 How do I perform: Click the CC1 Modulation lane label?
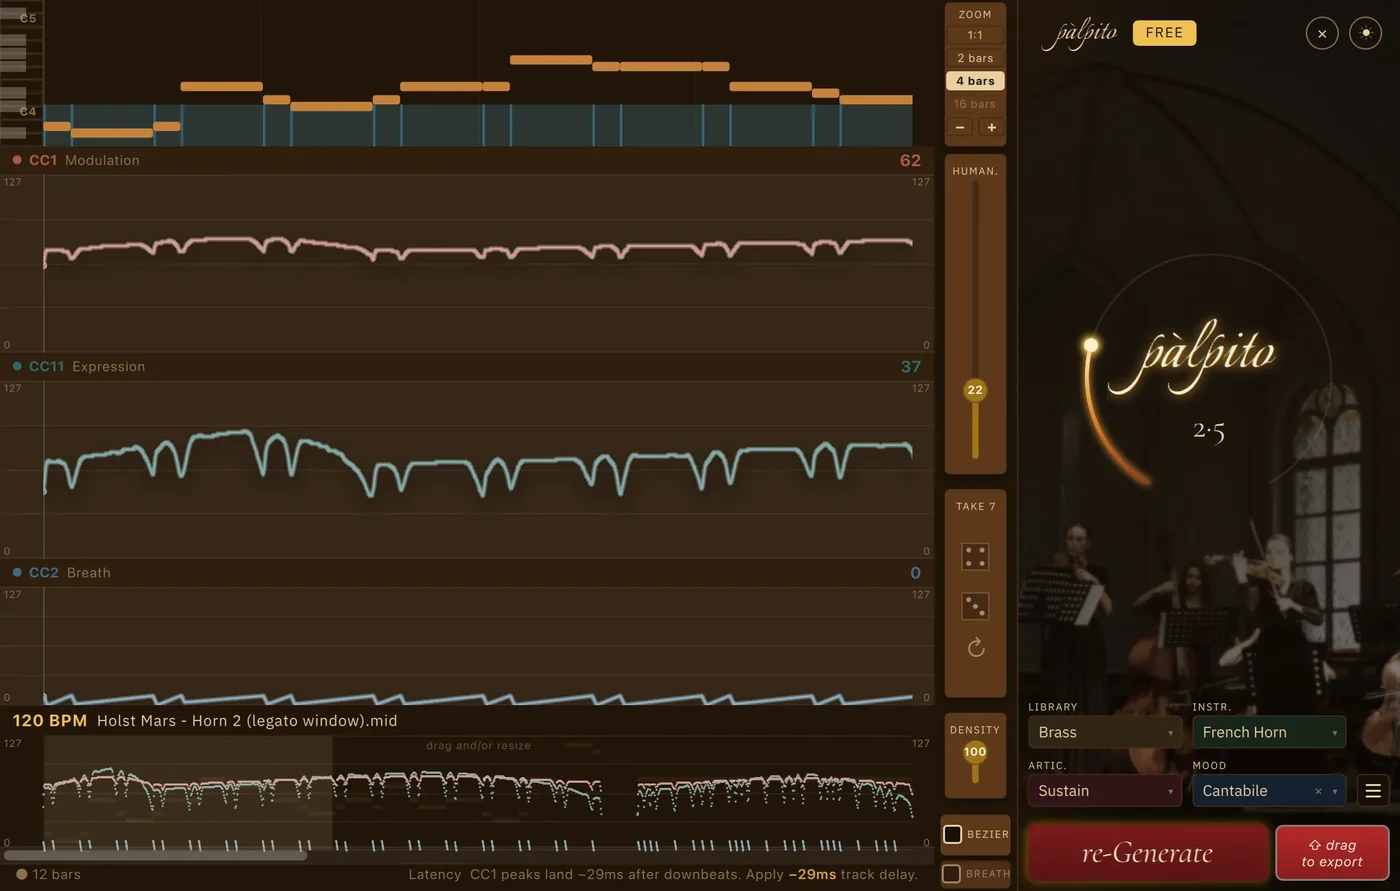(84, 160)
